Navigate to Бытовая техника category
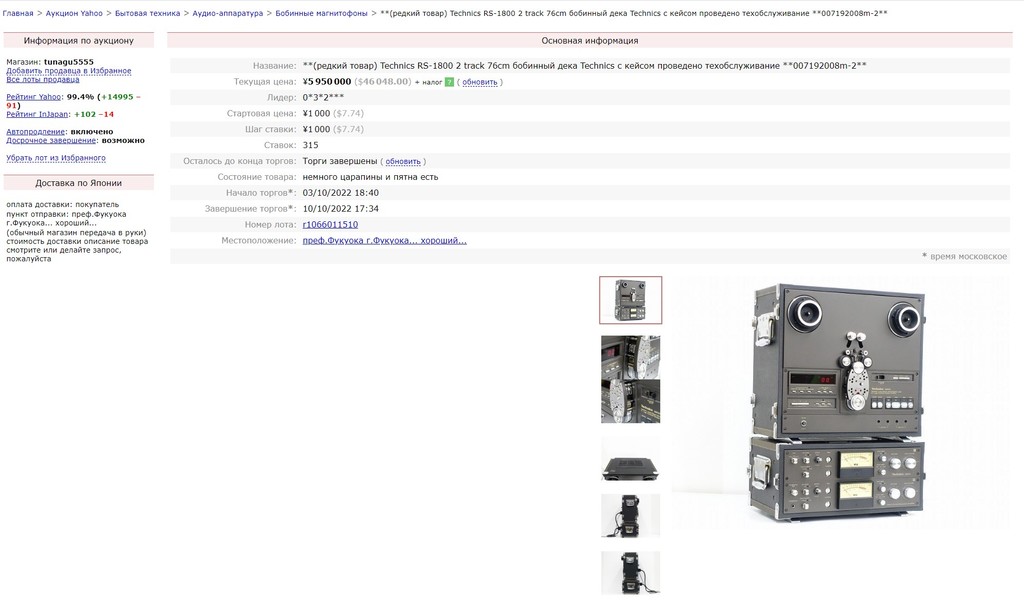The width and height of the screenshot is (1024, 602). [x=147, y=13]
